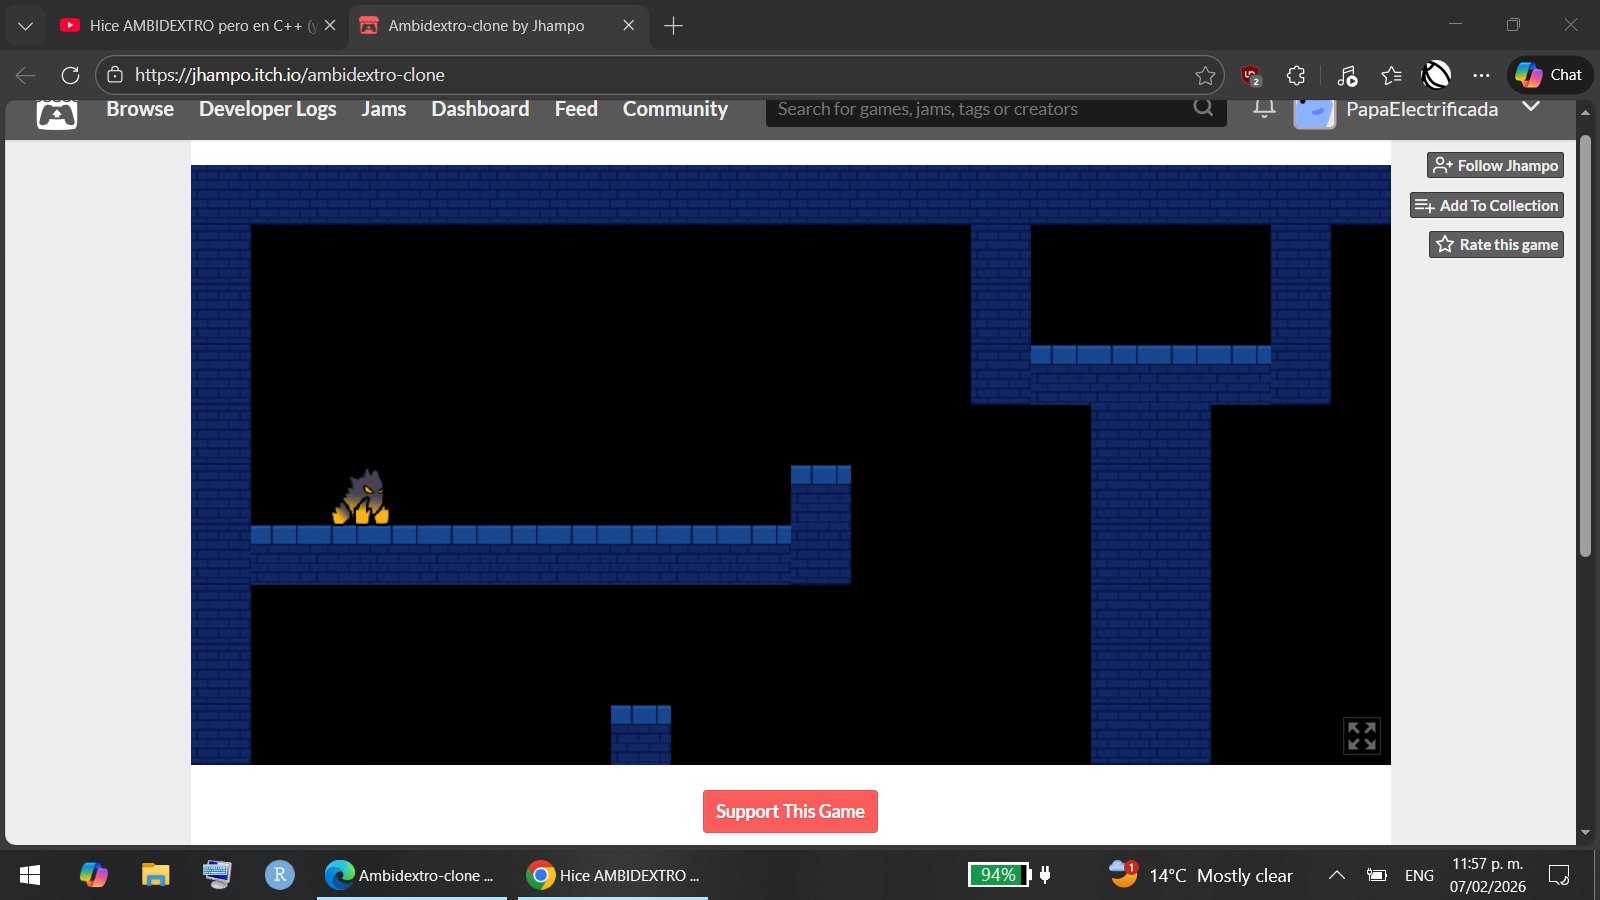
Task: Go to the itch.io home logo
Action: click(x=57, y=113)
